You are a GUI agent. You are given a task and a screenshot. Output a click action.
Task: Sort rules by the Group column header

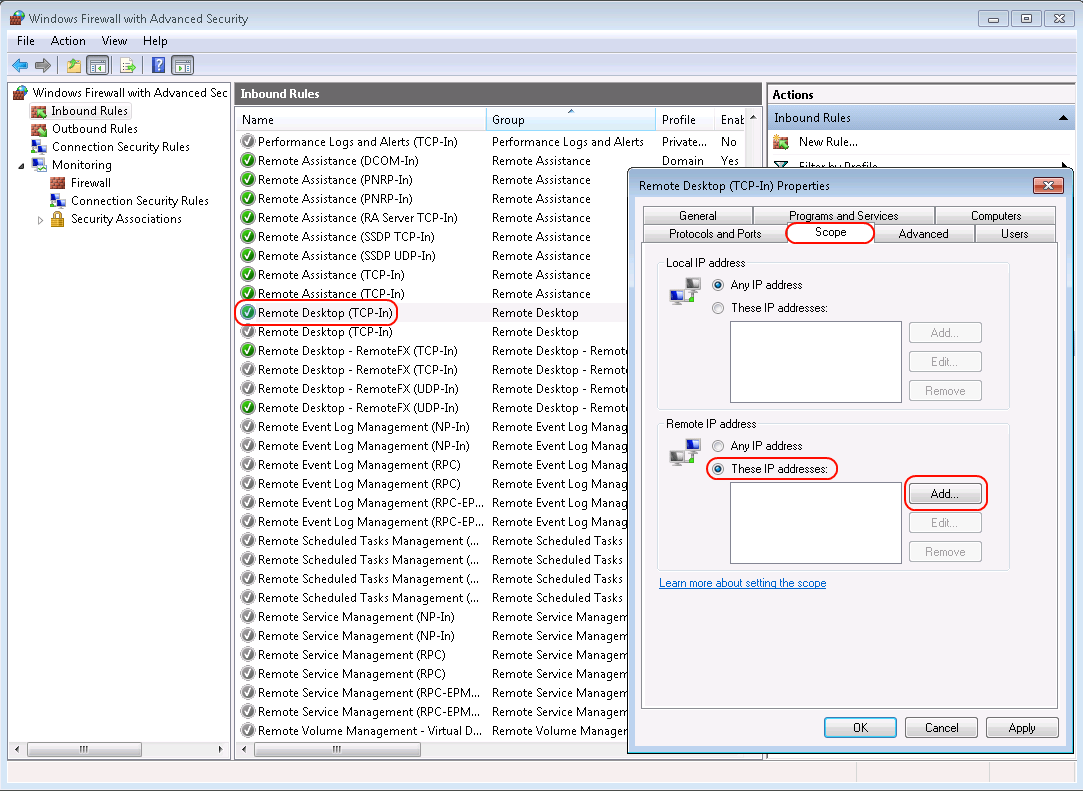(x=570, y=120)
